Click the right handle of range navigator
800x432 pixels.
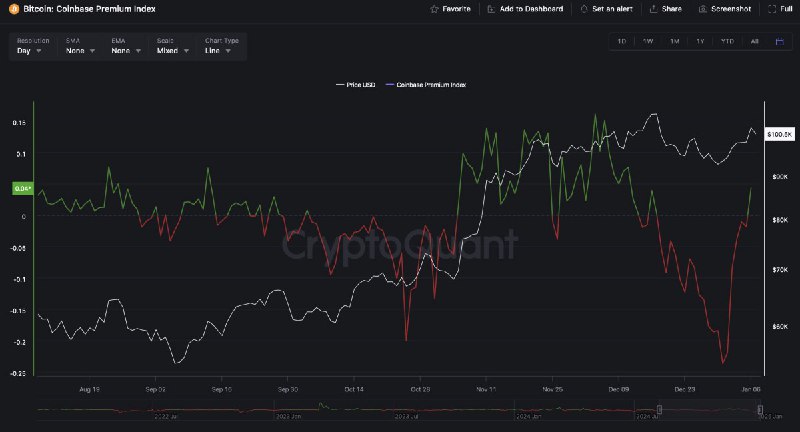760,410
